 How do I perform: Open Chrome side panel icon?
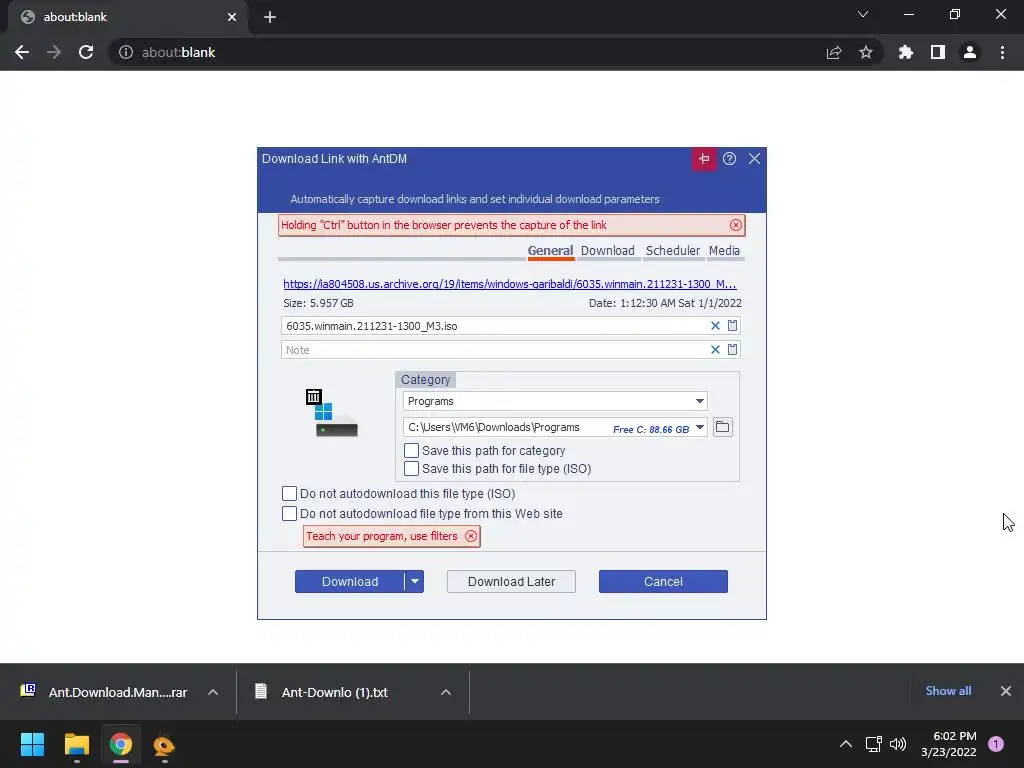coord(938,52)
